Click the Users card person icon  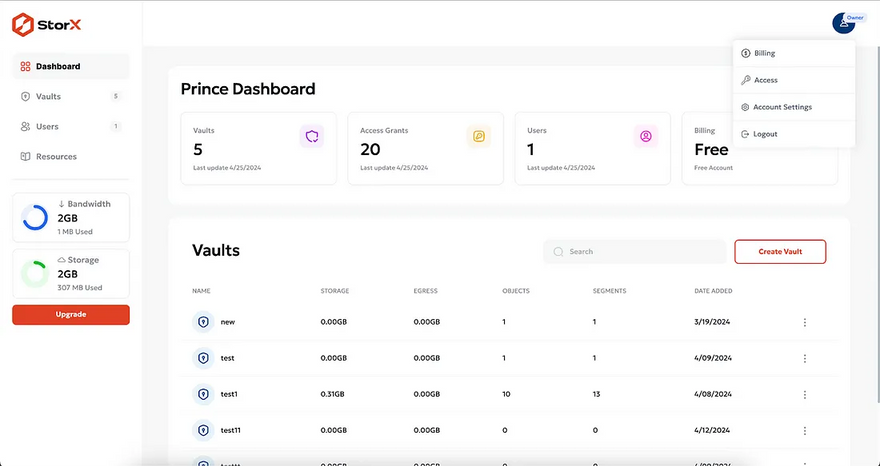pos(646,136)
